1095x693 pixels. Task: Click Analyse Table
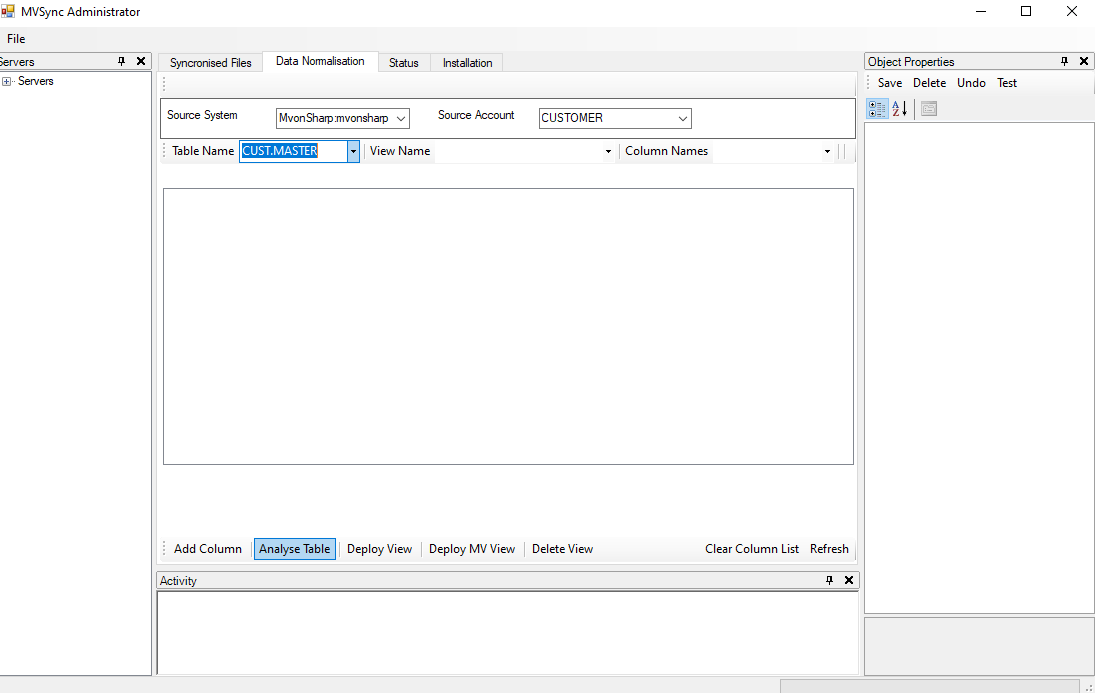pos(295,549)
